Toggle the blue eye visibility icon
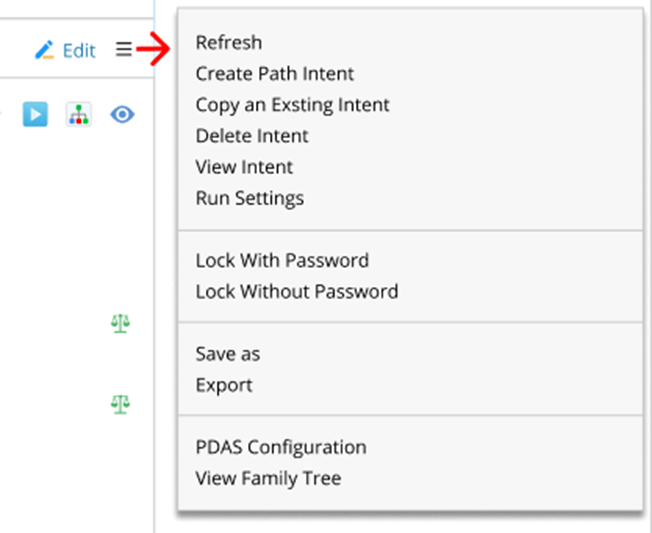The height and width of the screenshot is (533, 652). [122, 114]
